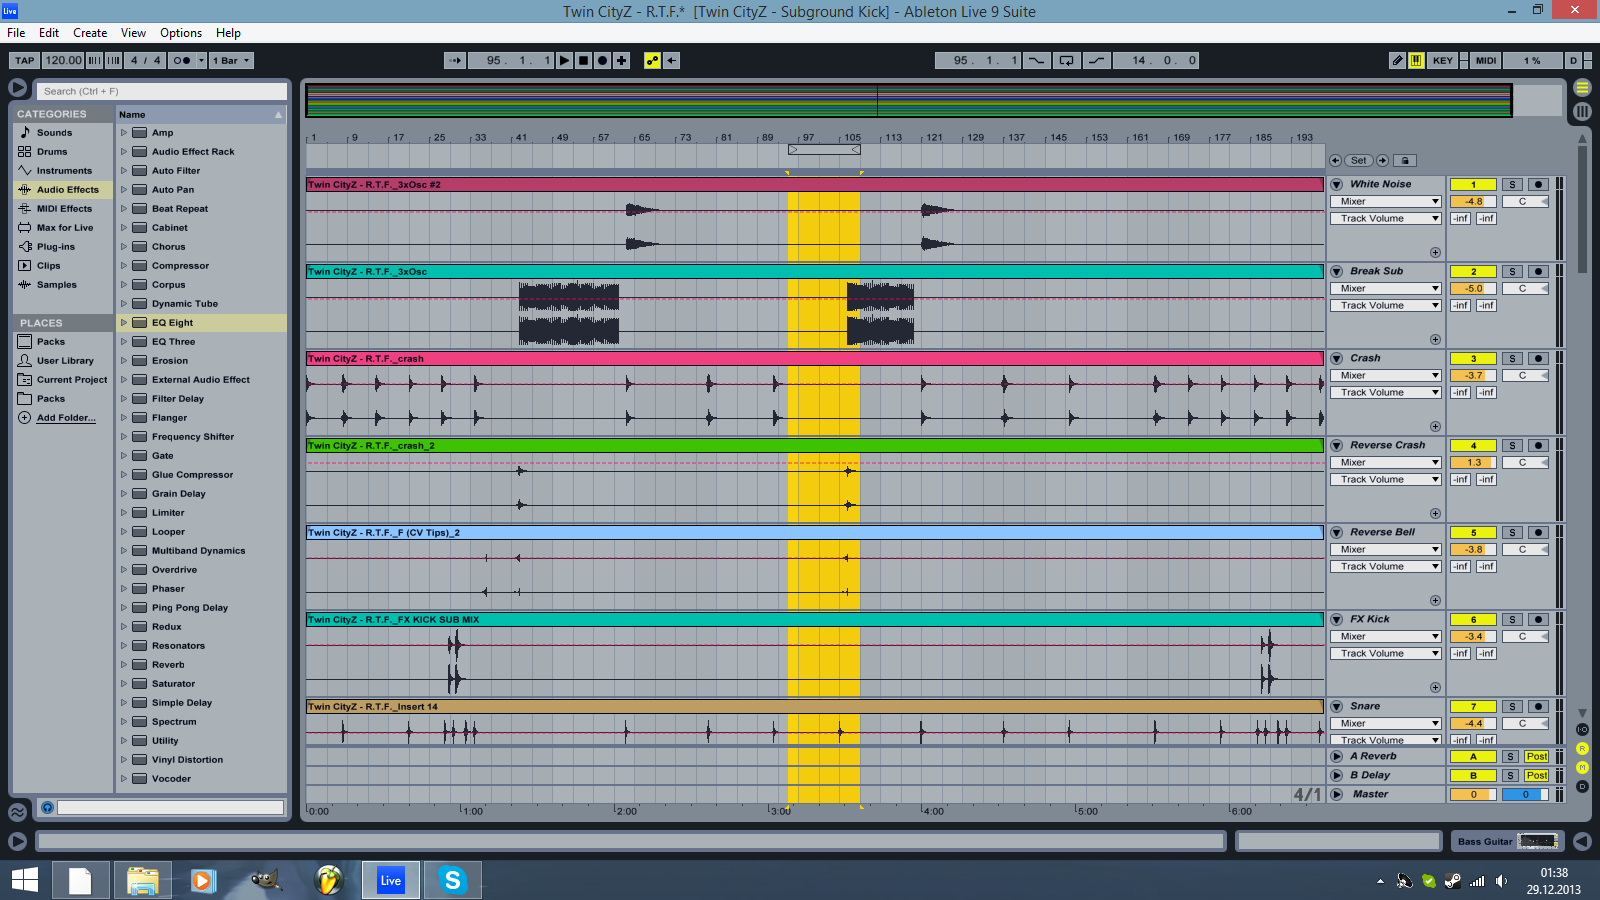Open White Noise's Mixer device chooser
The width and height of the screenshot is (1600, 900).
(1385, 202)
